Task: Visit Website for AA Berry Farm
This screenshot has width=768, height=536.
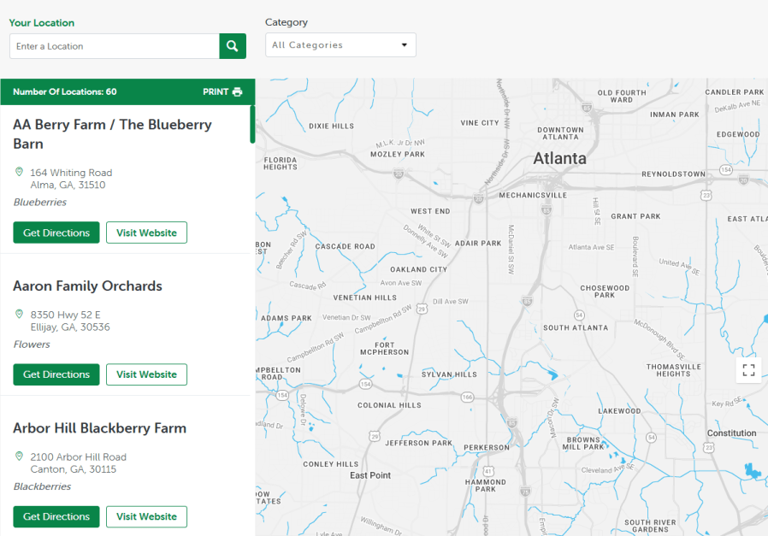Action: 146,233
